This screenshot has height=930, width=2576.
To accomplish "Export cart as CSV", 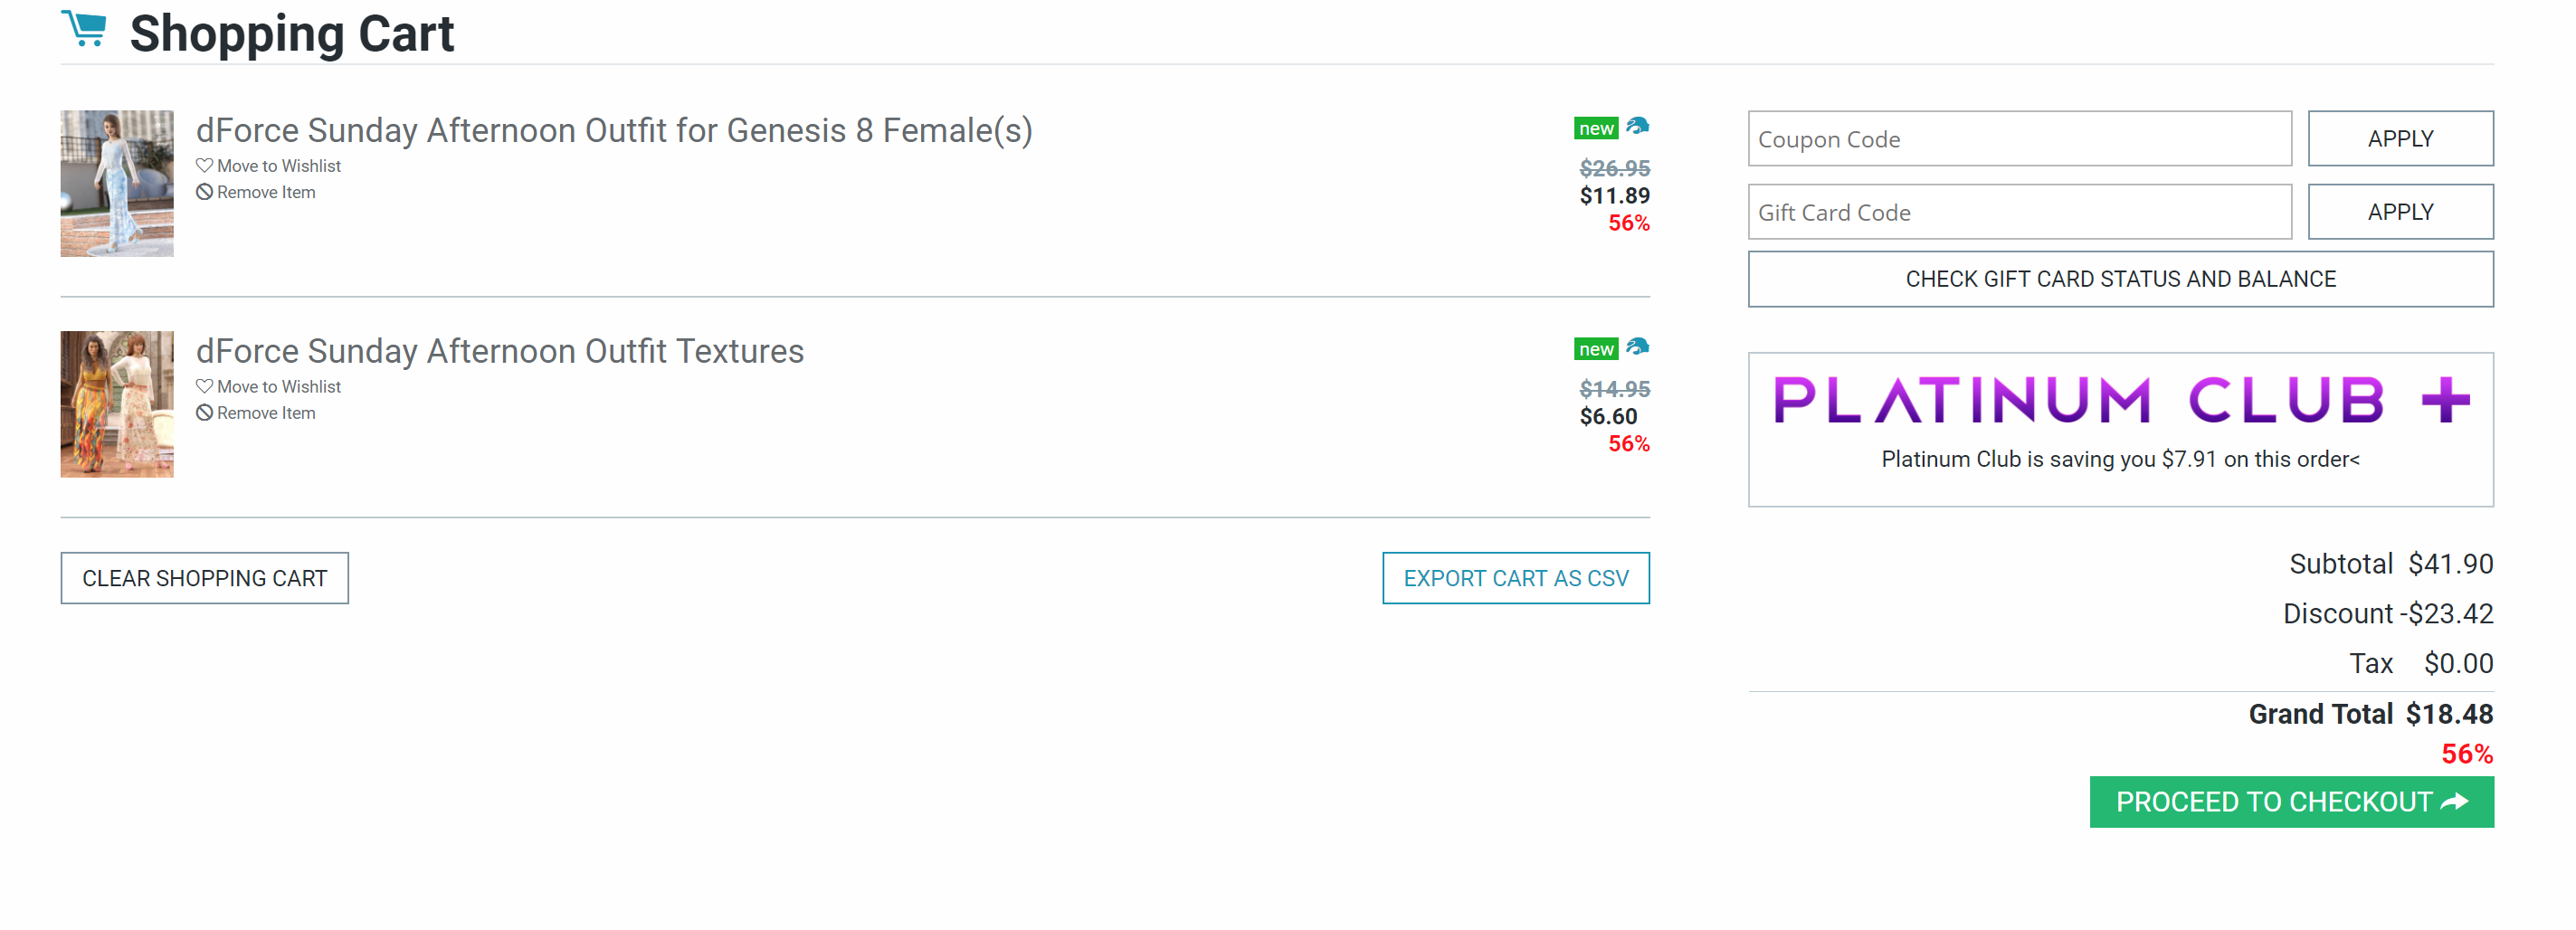I will [1515, 578].
